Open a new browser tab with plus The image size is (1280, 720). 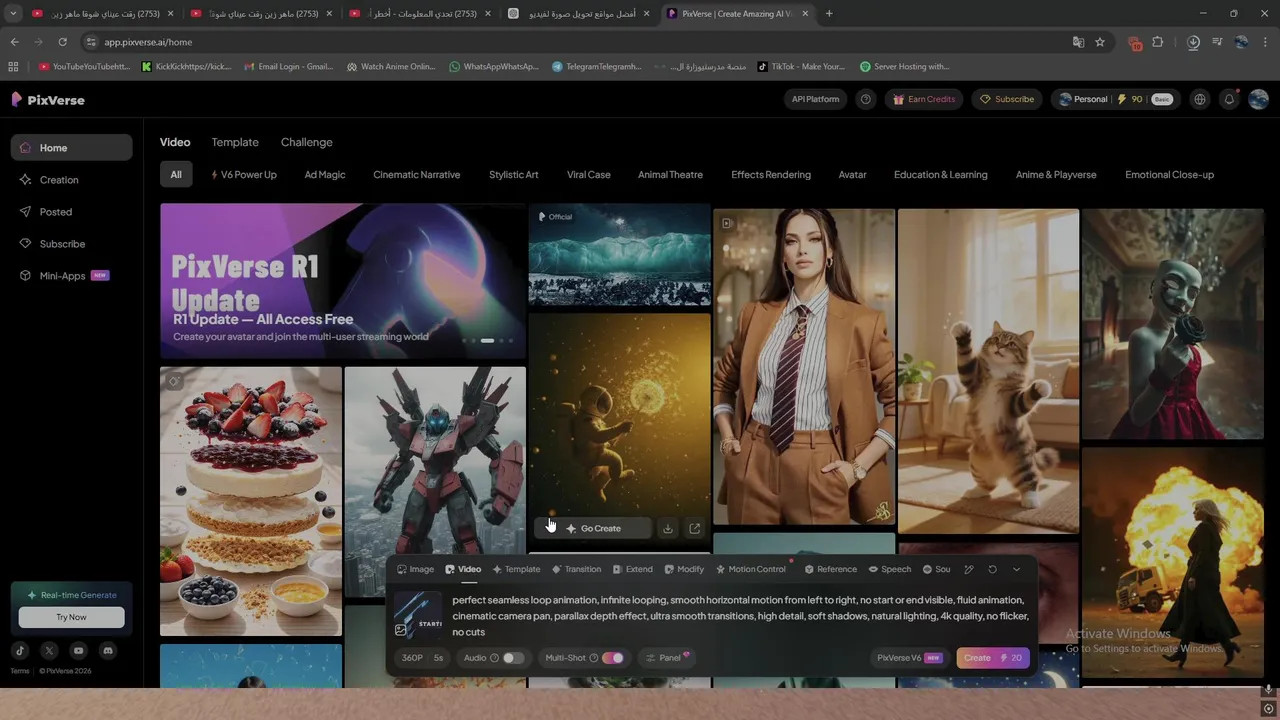pyautogui.click(x=829, y=13)
